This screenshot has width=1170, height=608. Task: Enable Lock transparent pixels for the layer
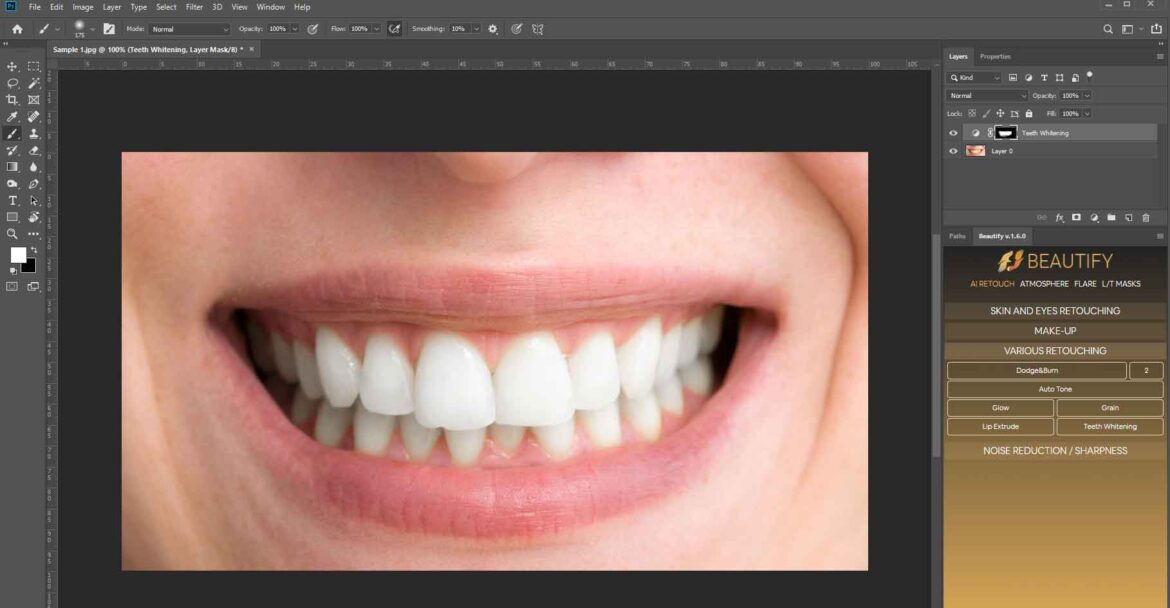pyautogui.click(x=972, y=113)
